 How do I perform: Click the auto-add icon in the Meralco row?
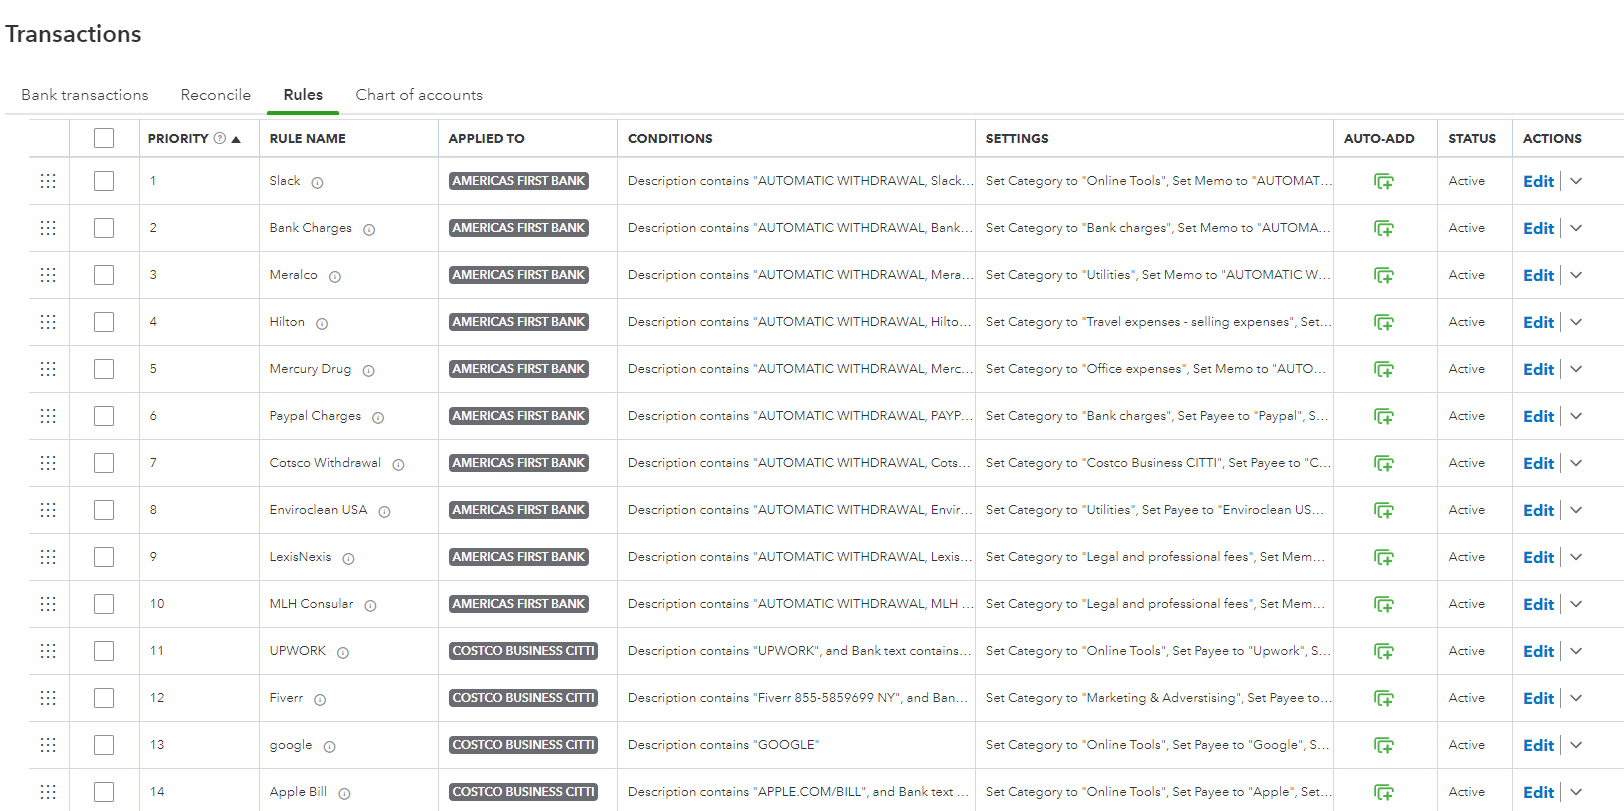click(x=1384, y=276)
